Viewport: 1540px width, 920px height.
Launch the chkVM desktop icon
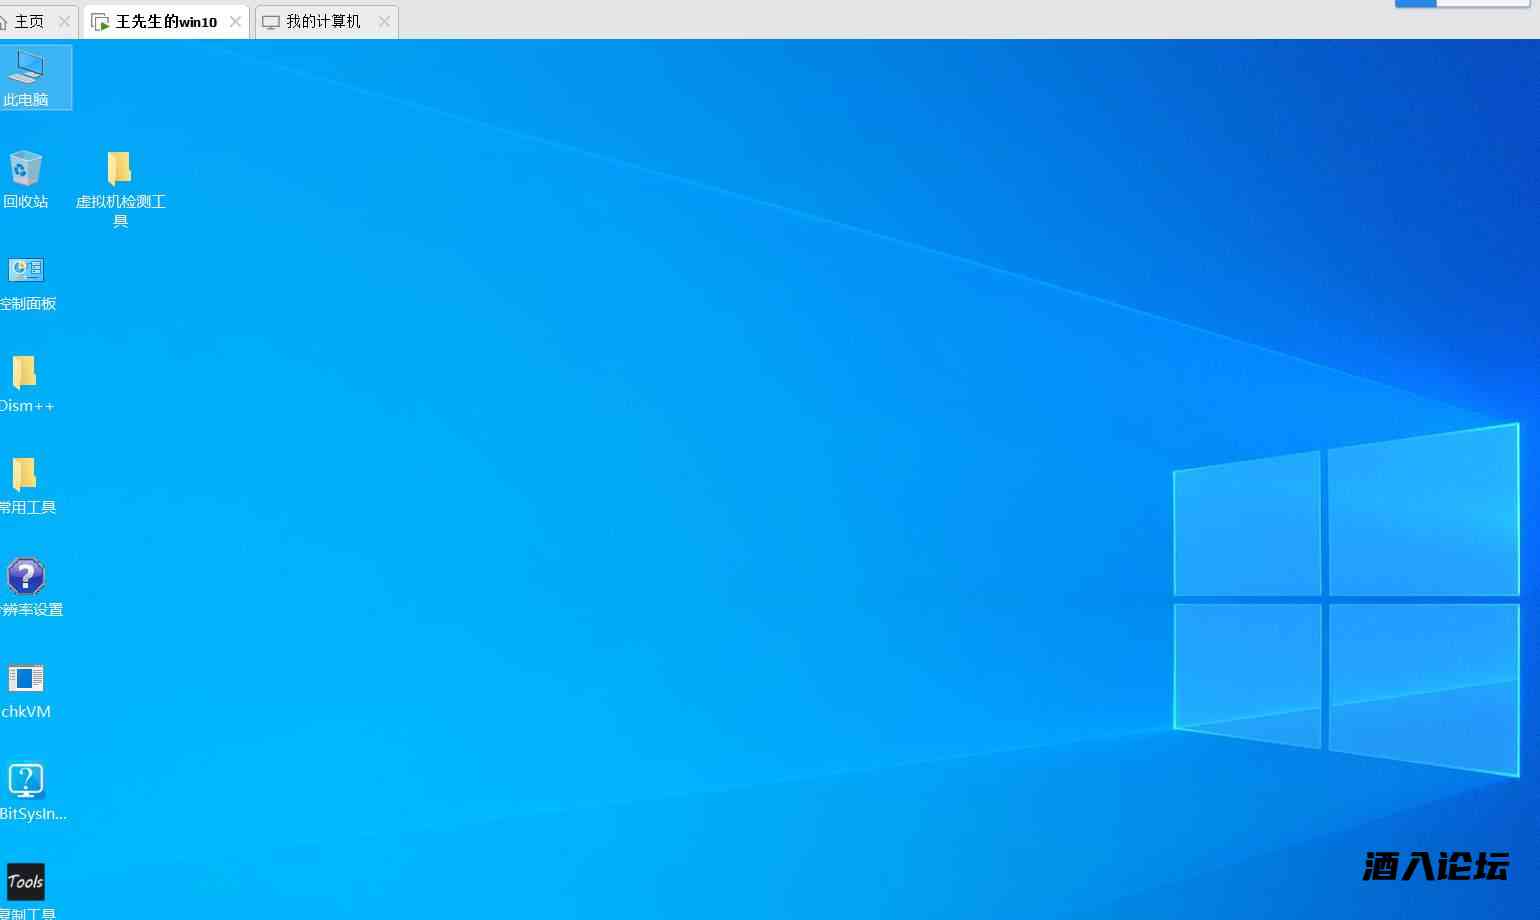coord(26,679)
